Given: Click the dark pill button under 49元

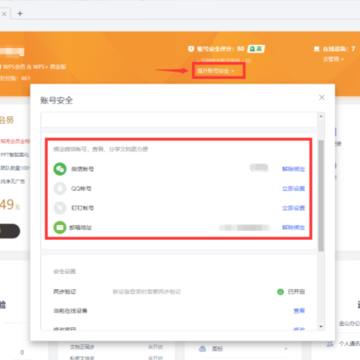Looking at the screenshot, I should click(9, 231).
